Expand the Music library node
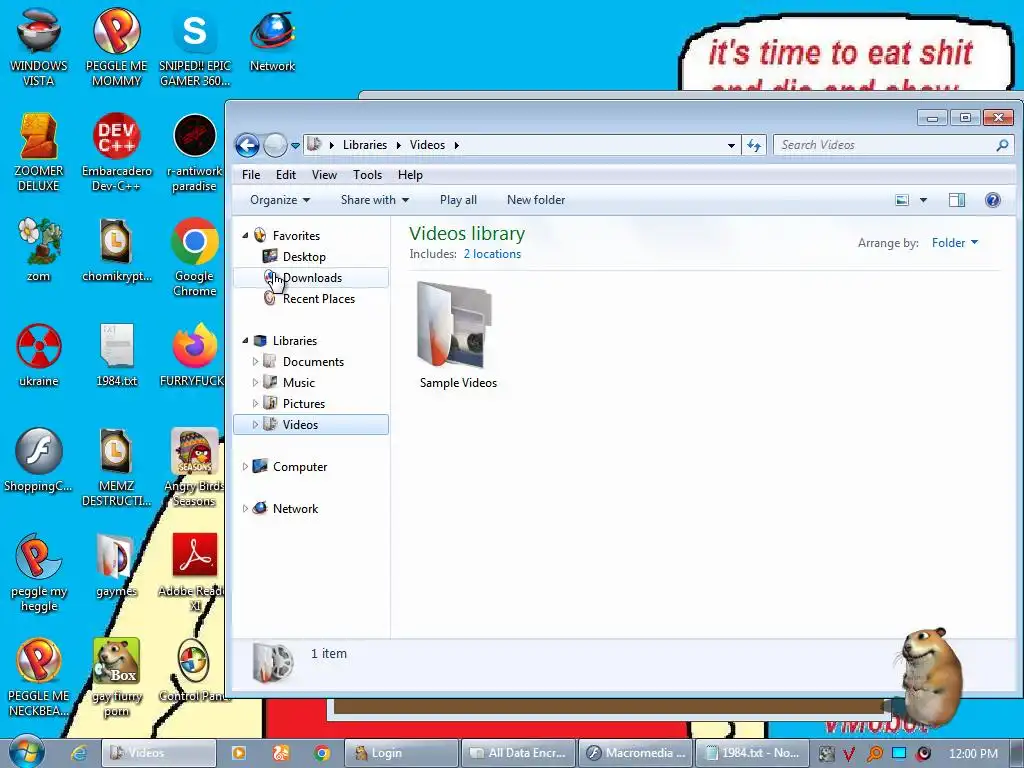This screenshot has width=1024, height=768. tap(255, 382)
